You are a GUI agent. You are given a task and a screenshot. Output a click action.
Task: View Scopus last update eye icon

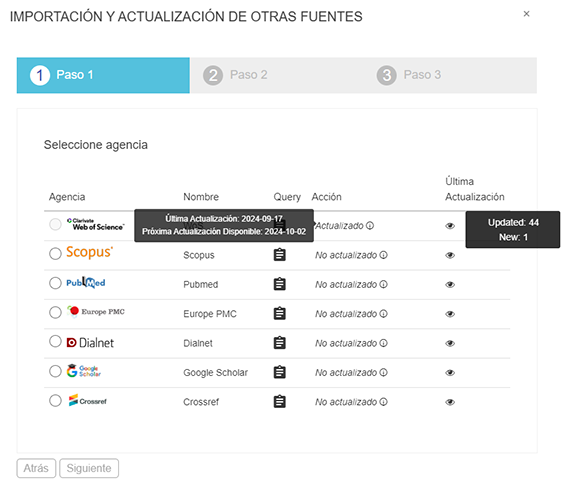click(450, 255)
